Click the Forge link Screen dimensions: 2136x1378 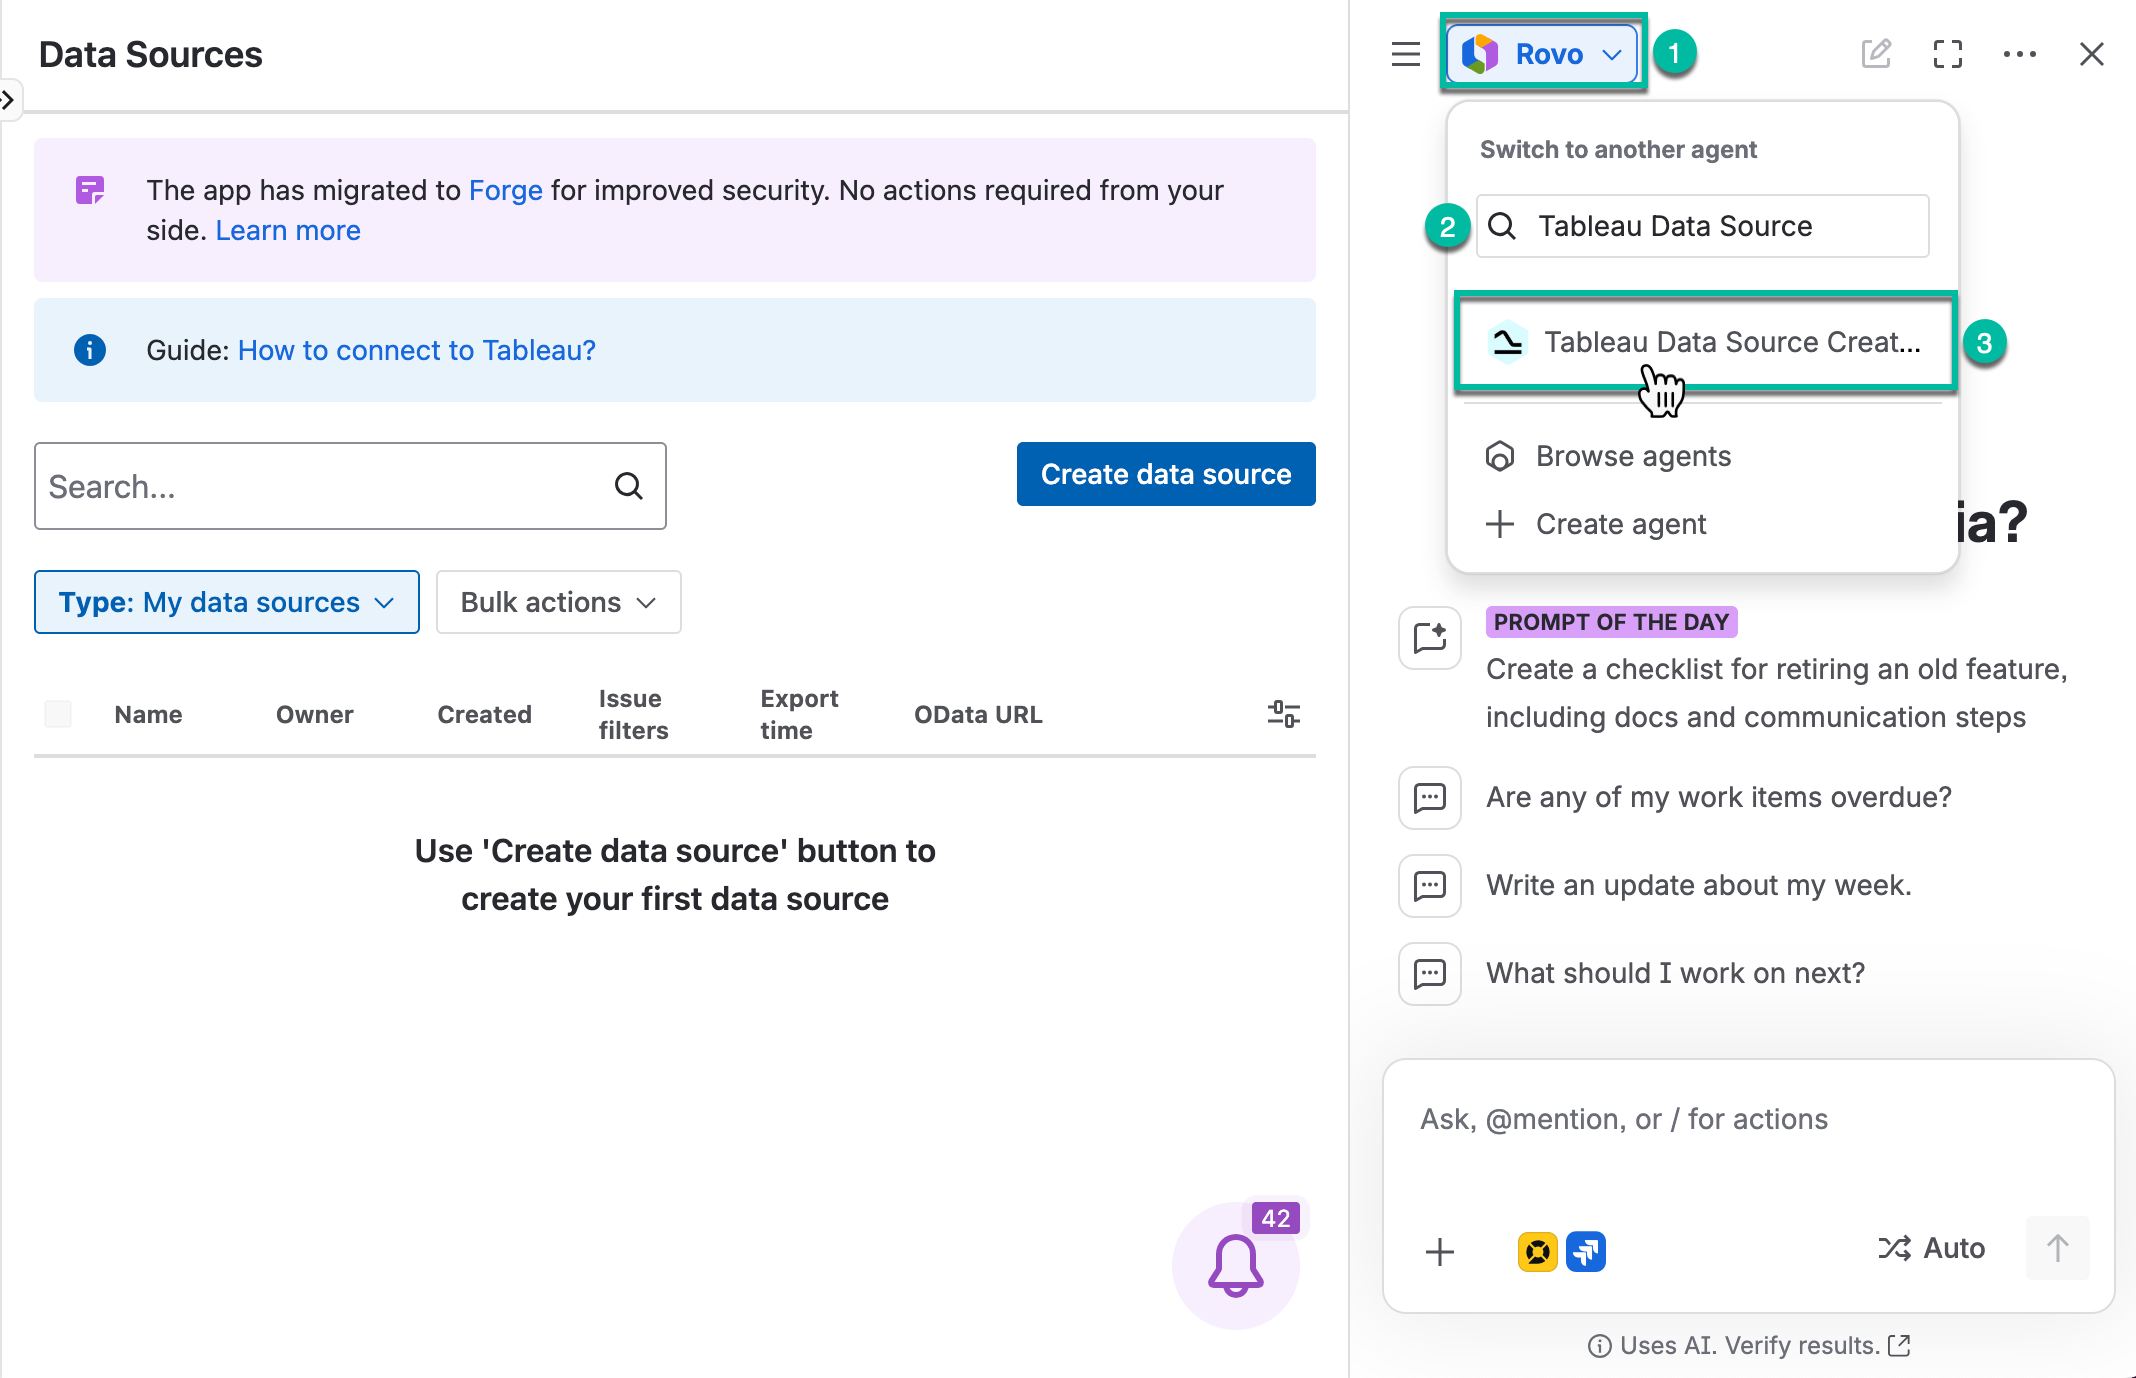click(506, 190)
